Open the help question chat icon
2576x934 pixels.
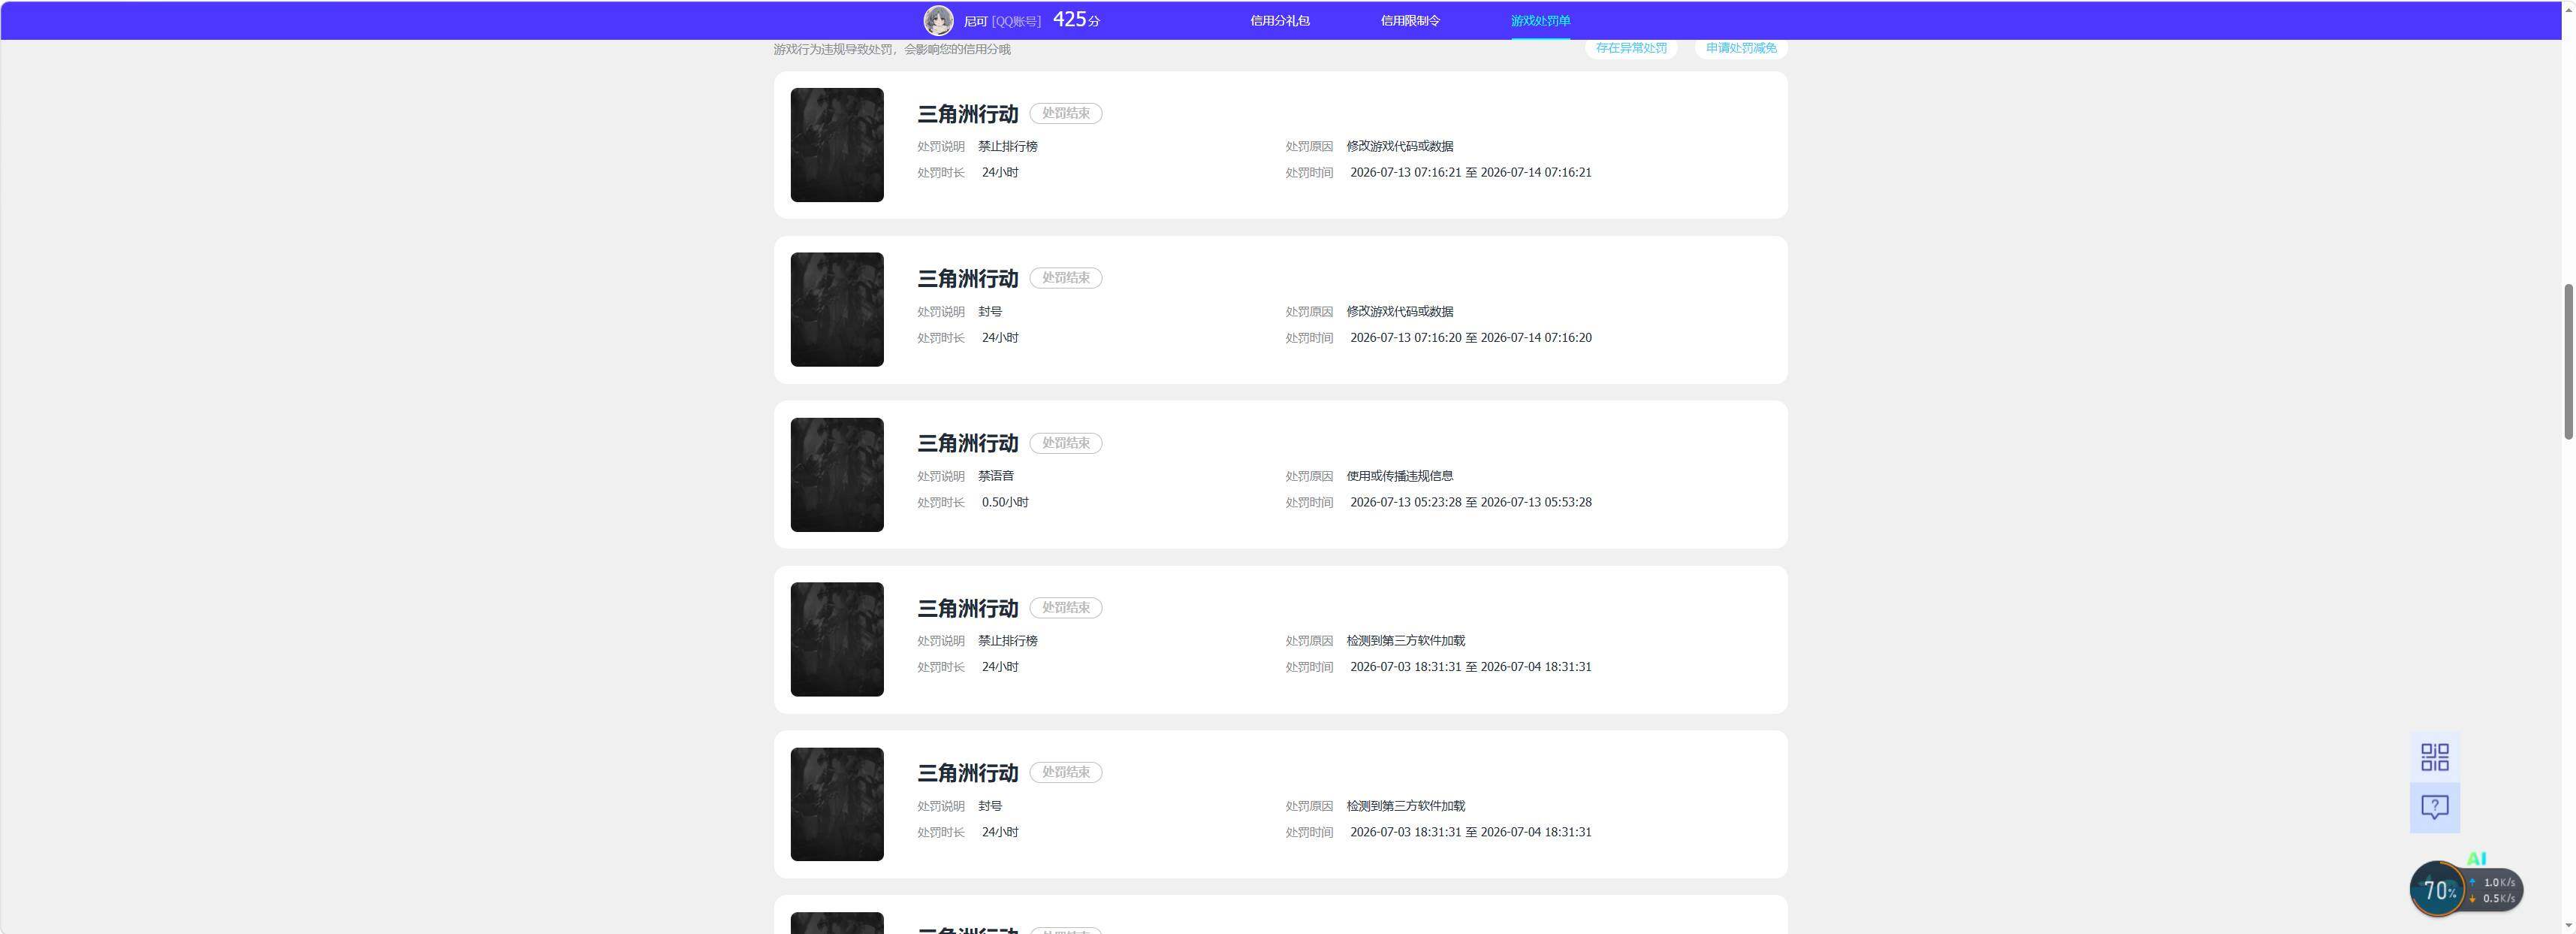(2435, 807)
